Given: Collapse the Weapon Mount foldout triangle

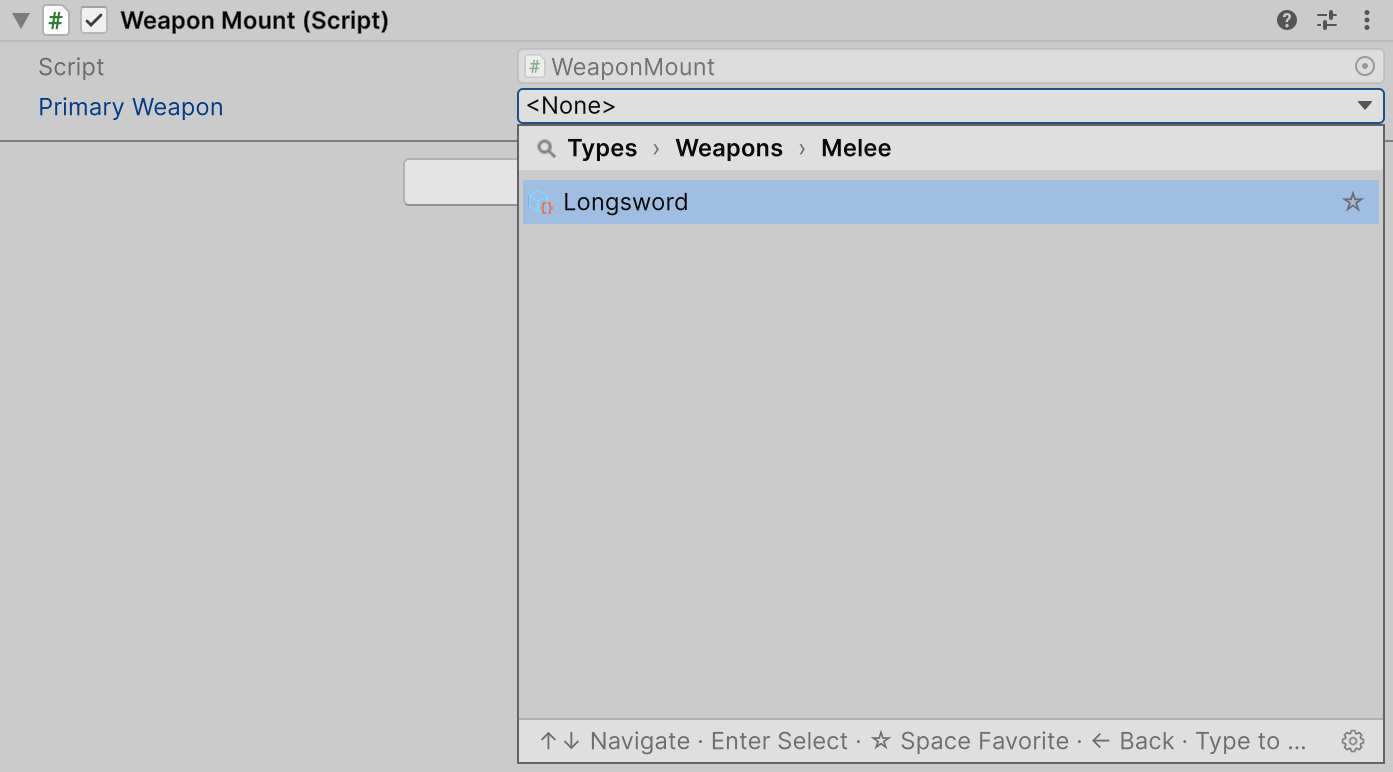Looking at the screenshot, I should pyautogui.click(x=20, y=20).
